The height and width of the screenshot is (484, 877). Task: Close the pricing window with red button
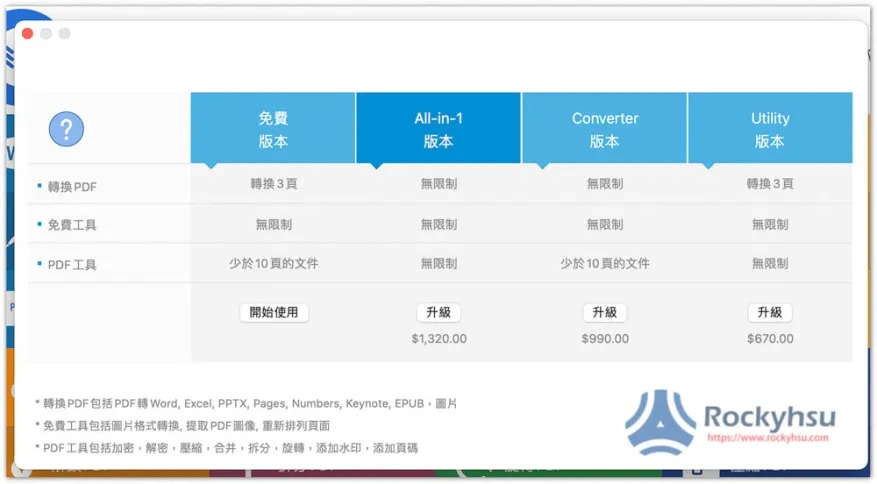click(x=28, y=34)
